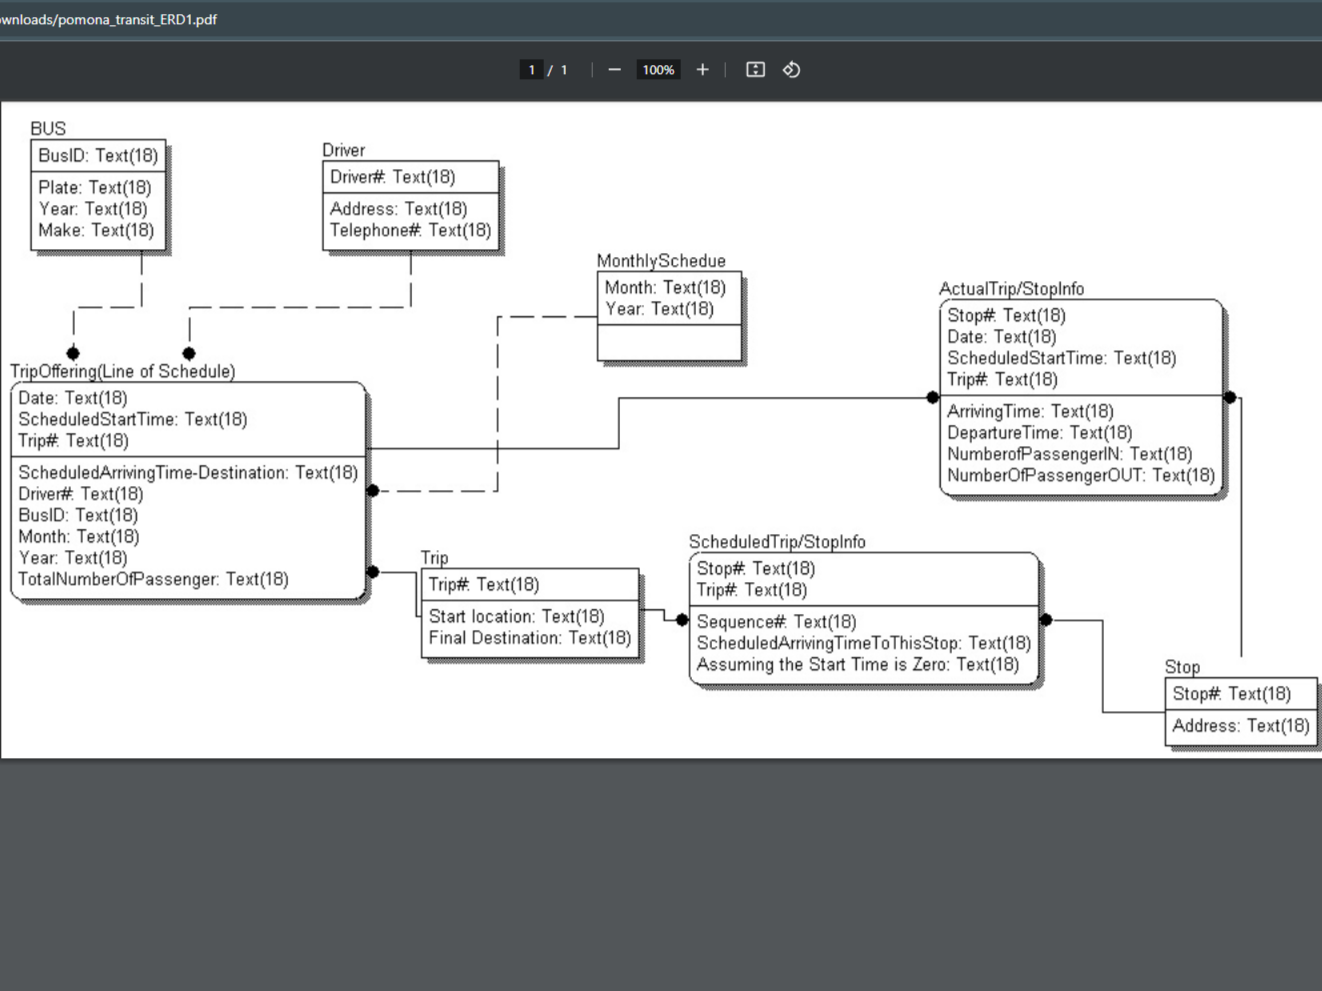This screenshot has height=991, width=1322.
Task: Click the Driver entity title
Action: (x=343, y=150)
